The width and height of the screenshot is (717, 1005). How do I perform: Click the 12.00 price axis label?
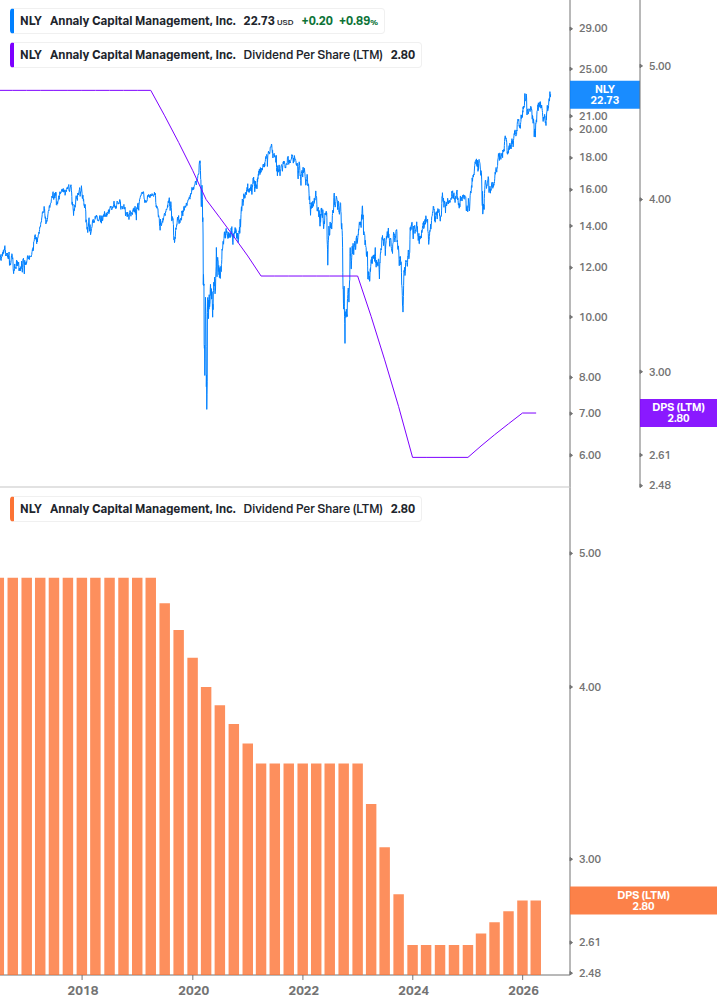pyautogui.click(x=593, y=267)
